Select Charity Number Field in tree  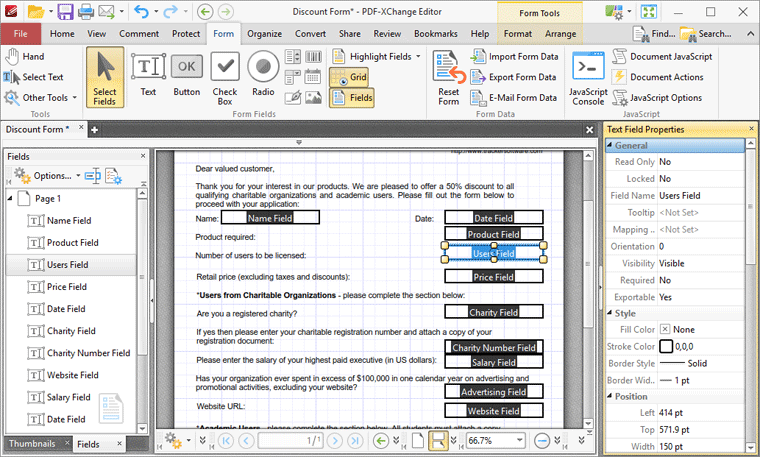(x=79, y=353)
